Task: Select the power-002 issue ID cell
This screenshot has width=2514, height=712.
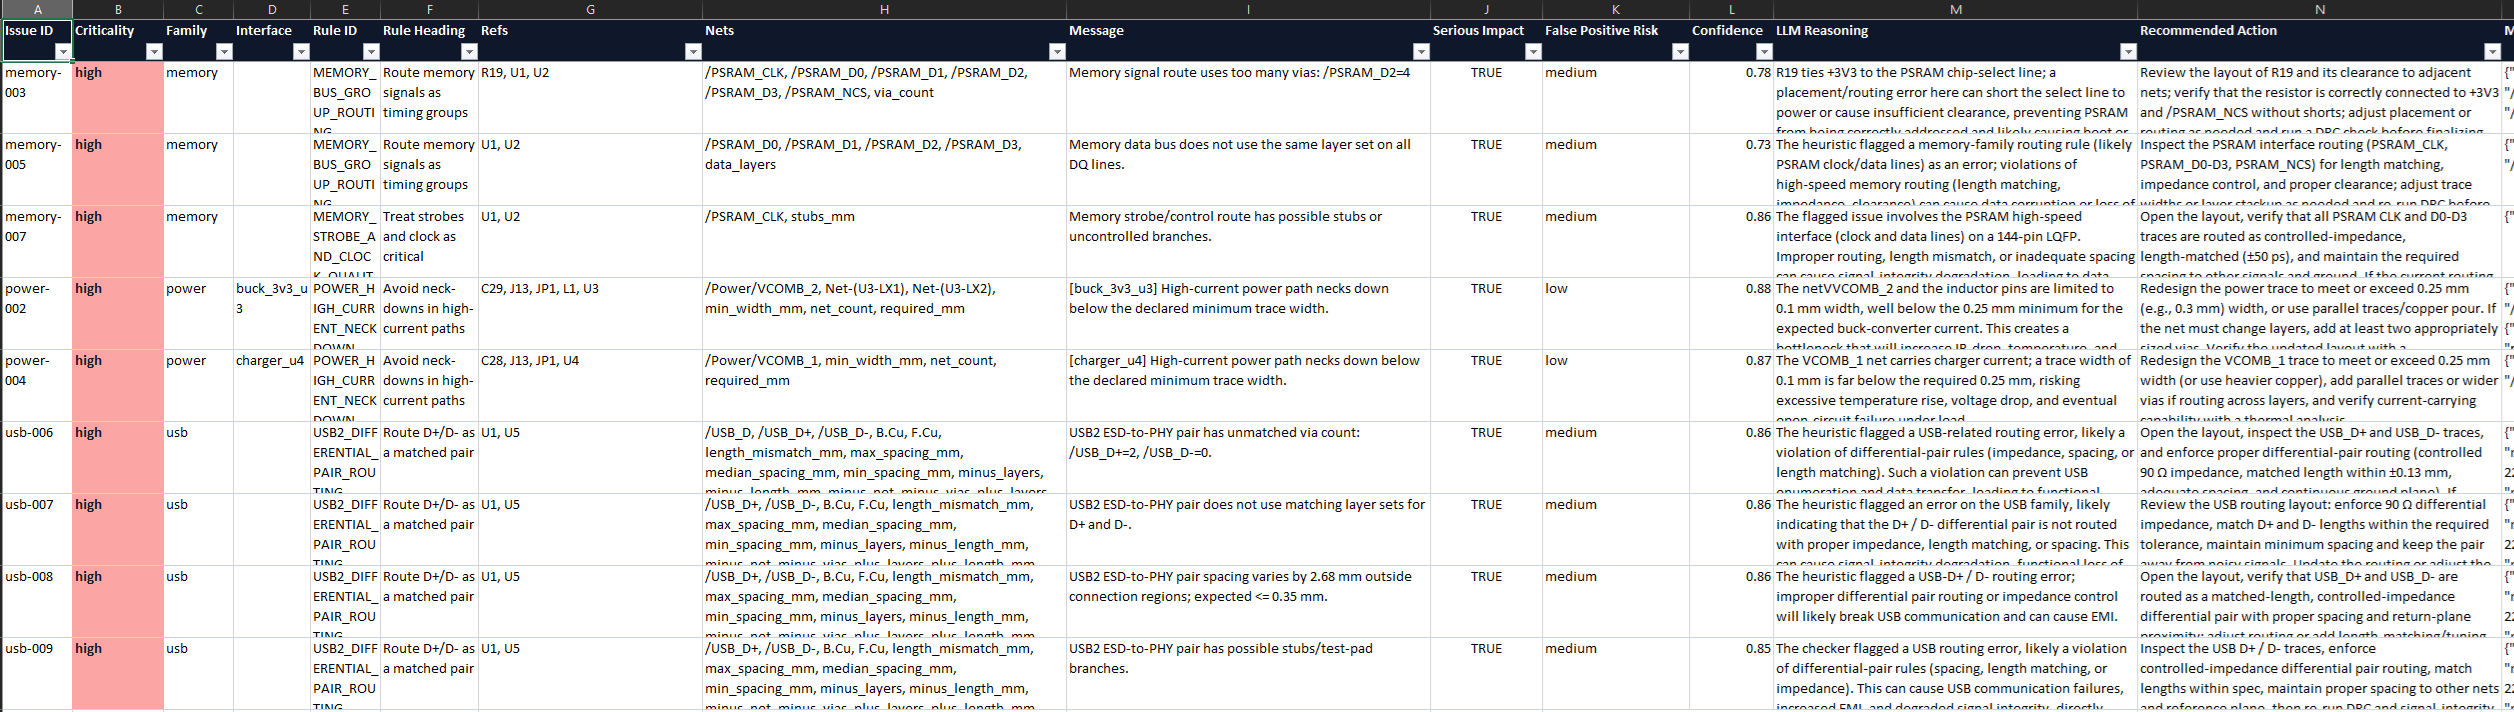Action: [37, 314]
